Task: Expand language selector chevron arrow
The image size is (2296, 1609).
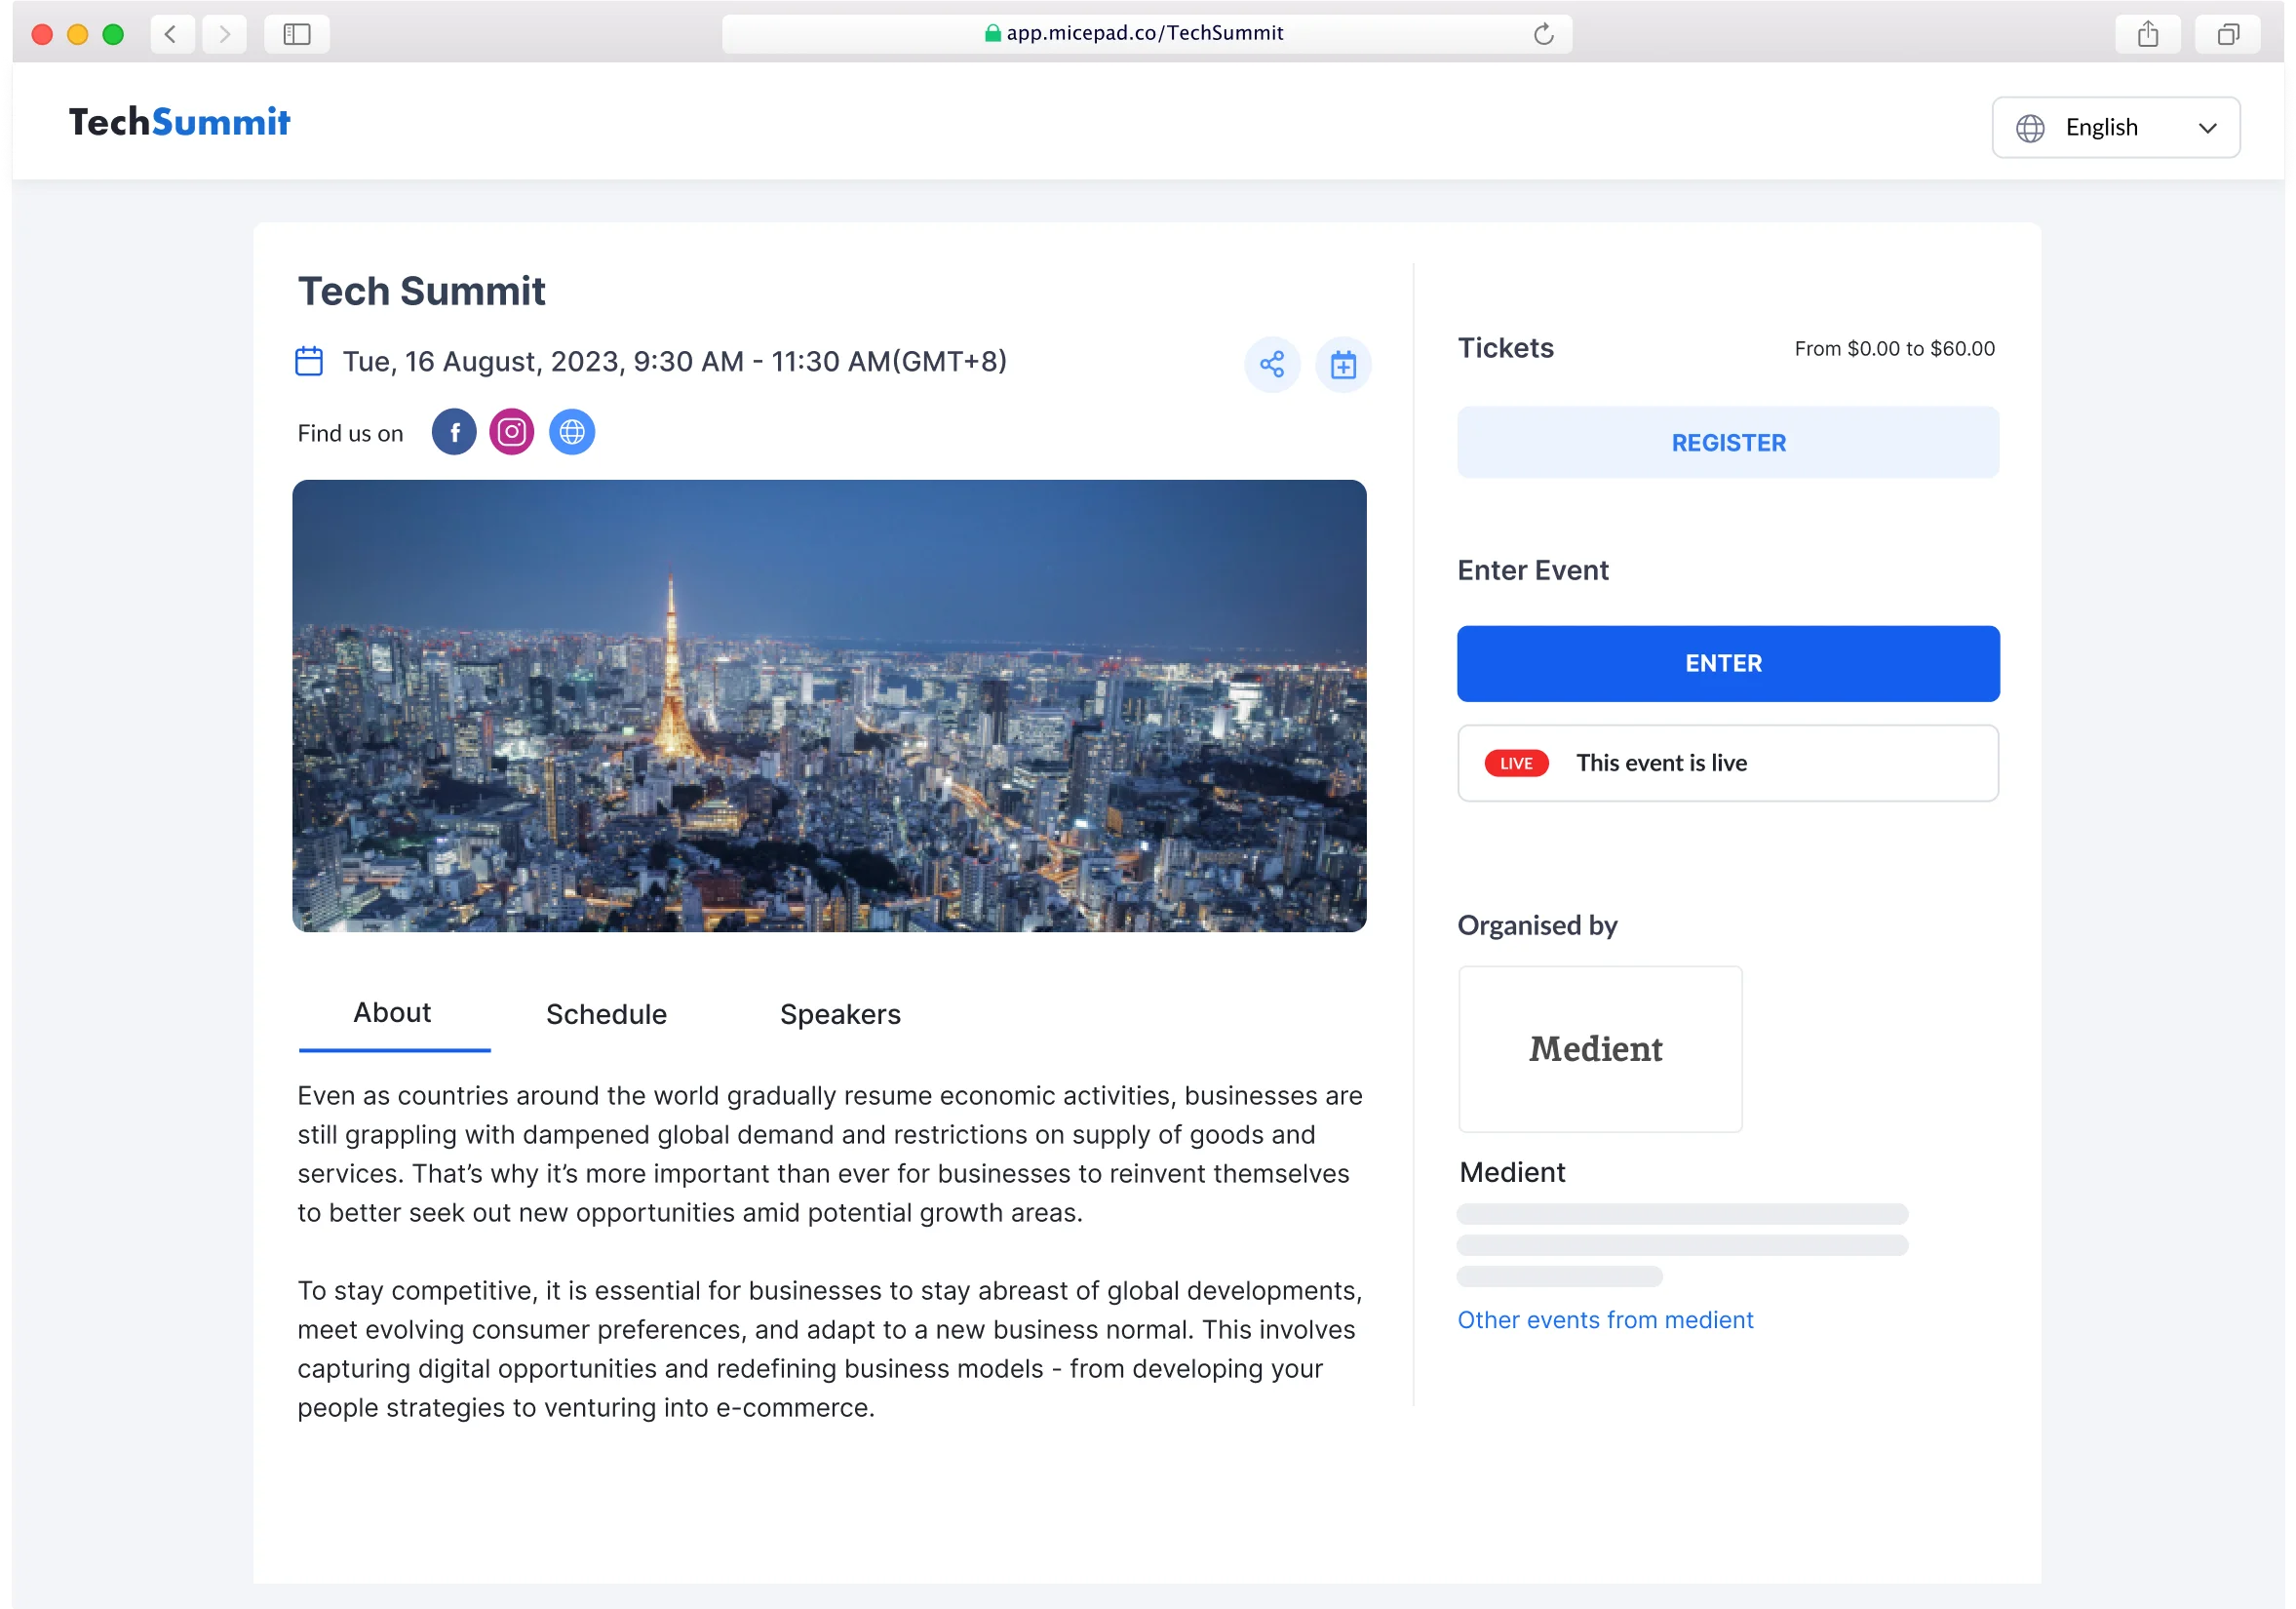Action: click(x=2207, y=128)
